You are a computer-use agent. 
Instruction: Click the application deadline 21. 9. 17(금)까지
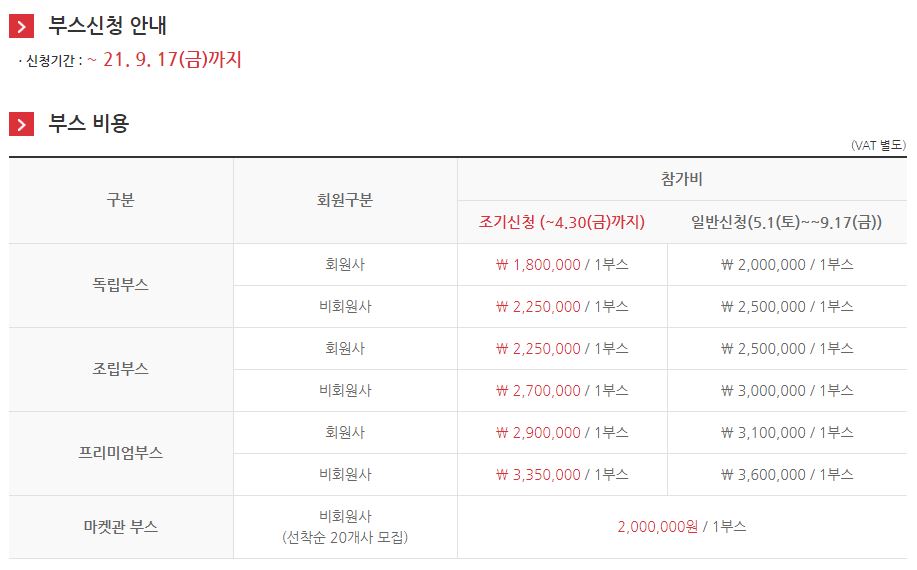[172, 59]
